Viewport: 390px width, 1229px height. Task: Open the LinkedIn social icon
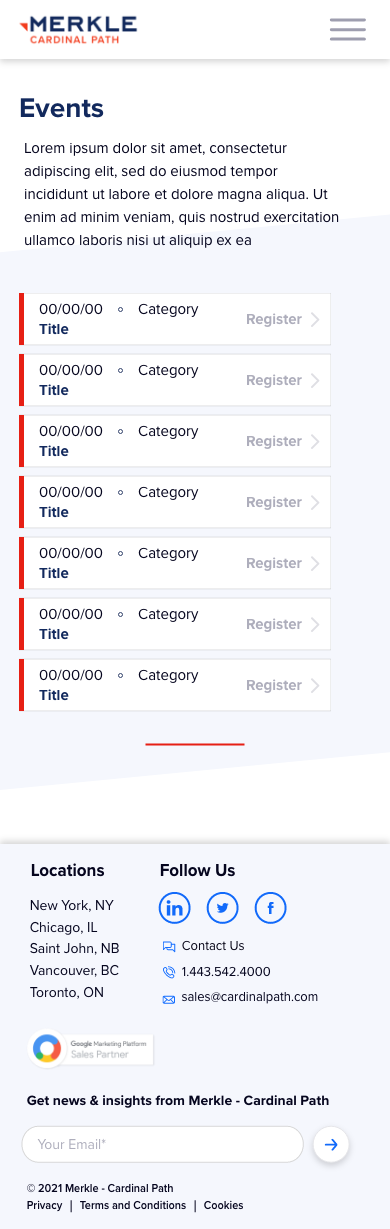[x=175, y=908]
